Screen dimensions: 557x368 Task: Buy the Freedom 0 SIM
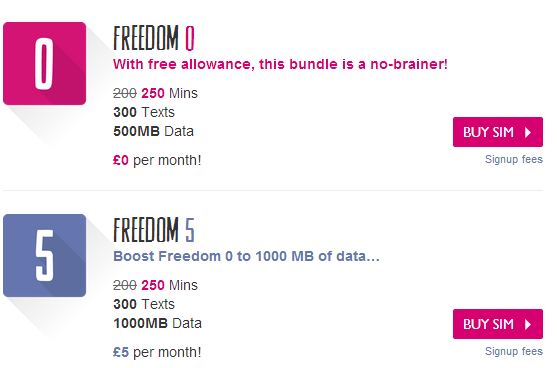[498, 132]
